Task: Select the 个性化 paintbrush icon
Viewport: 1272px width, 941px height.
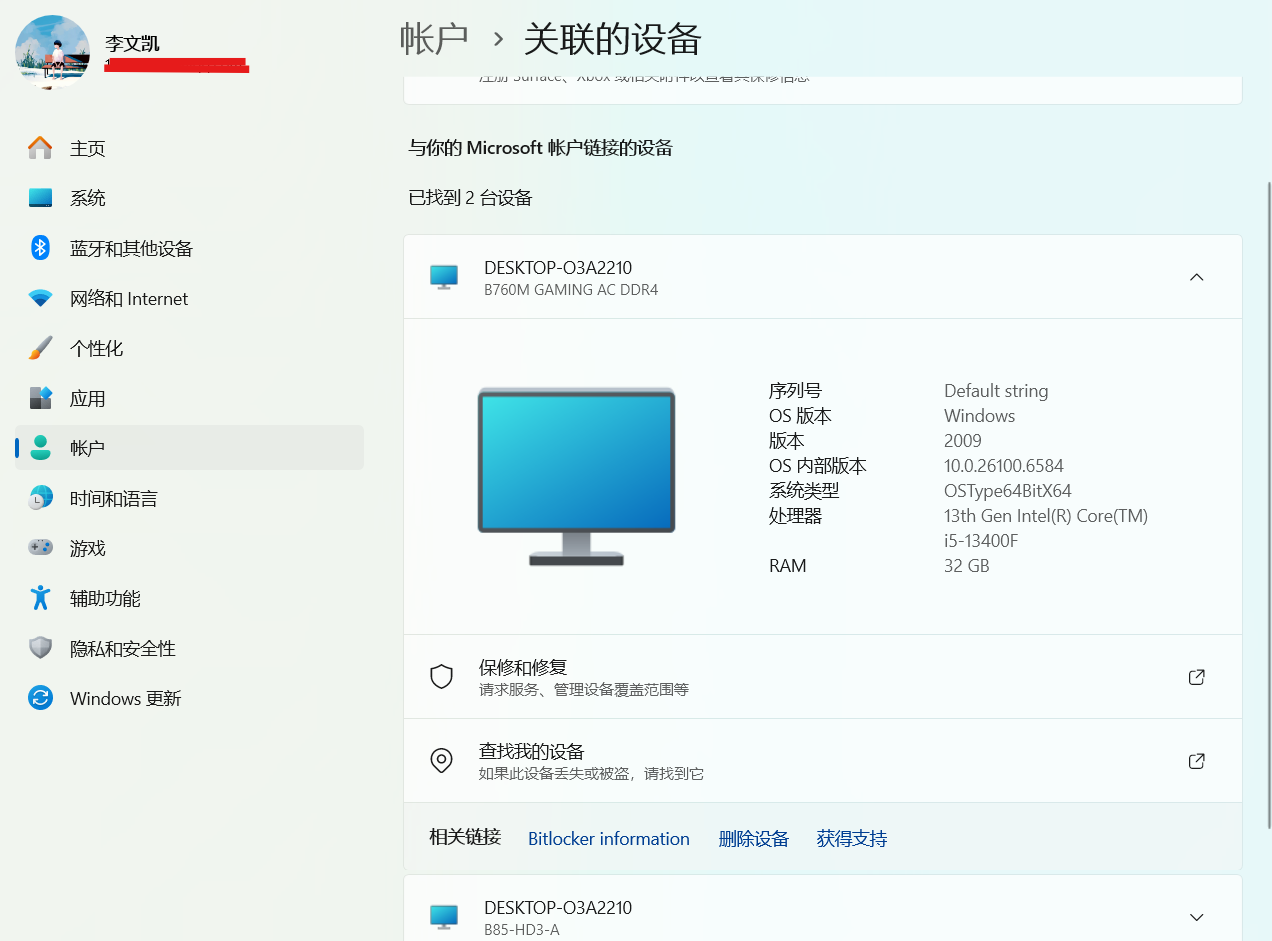Action: 40,348
